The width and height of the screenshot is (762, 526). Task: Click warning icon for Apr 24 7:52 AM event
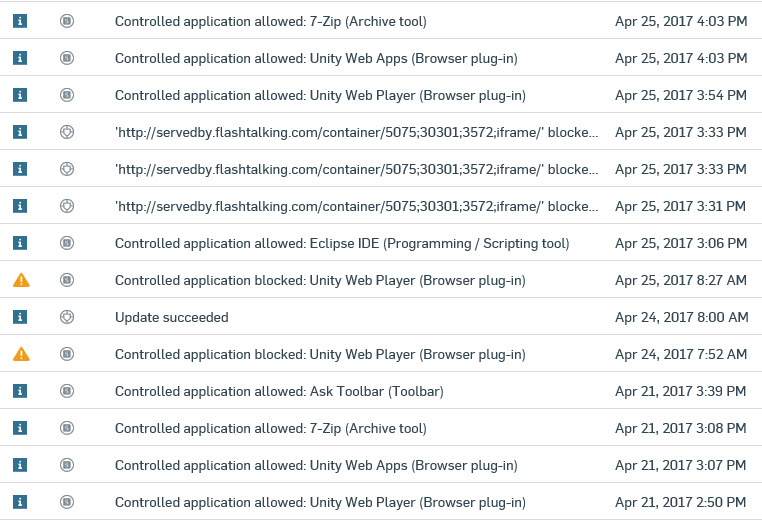pos(20,354)
